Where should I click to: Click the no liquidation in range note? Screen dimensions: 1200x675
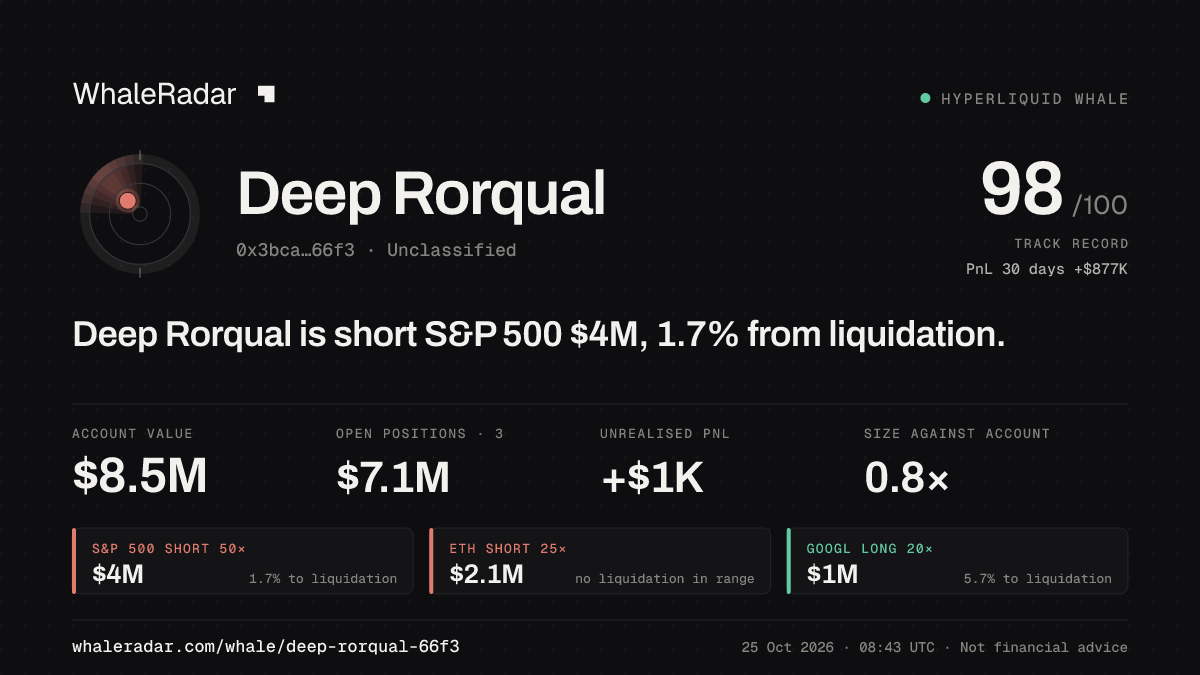coord(665,579)
